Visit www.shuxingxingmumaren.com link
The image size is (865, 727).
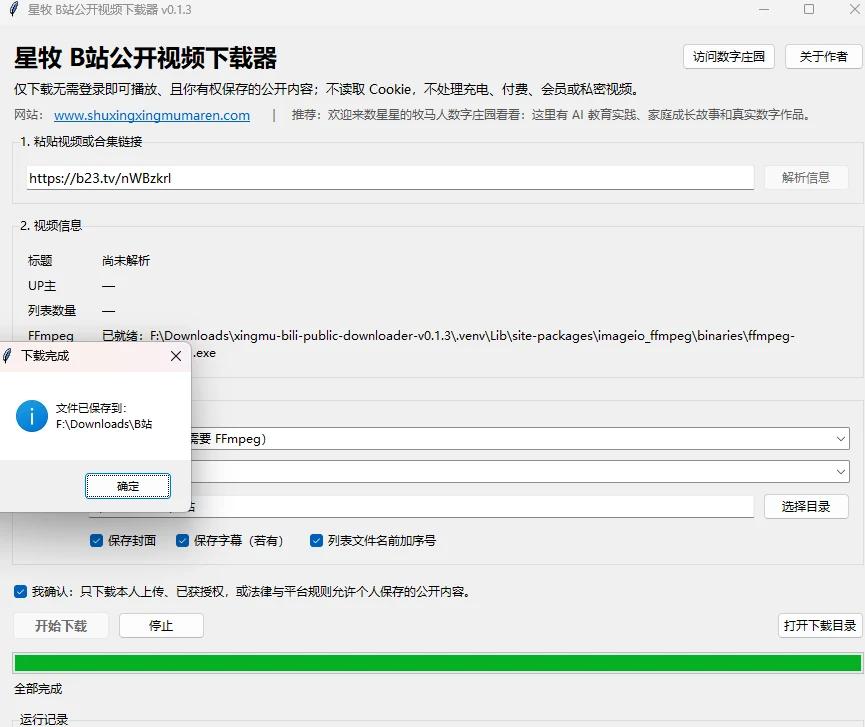pos(152,115)
